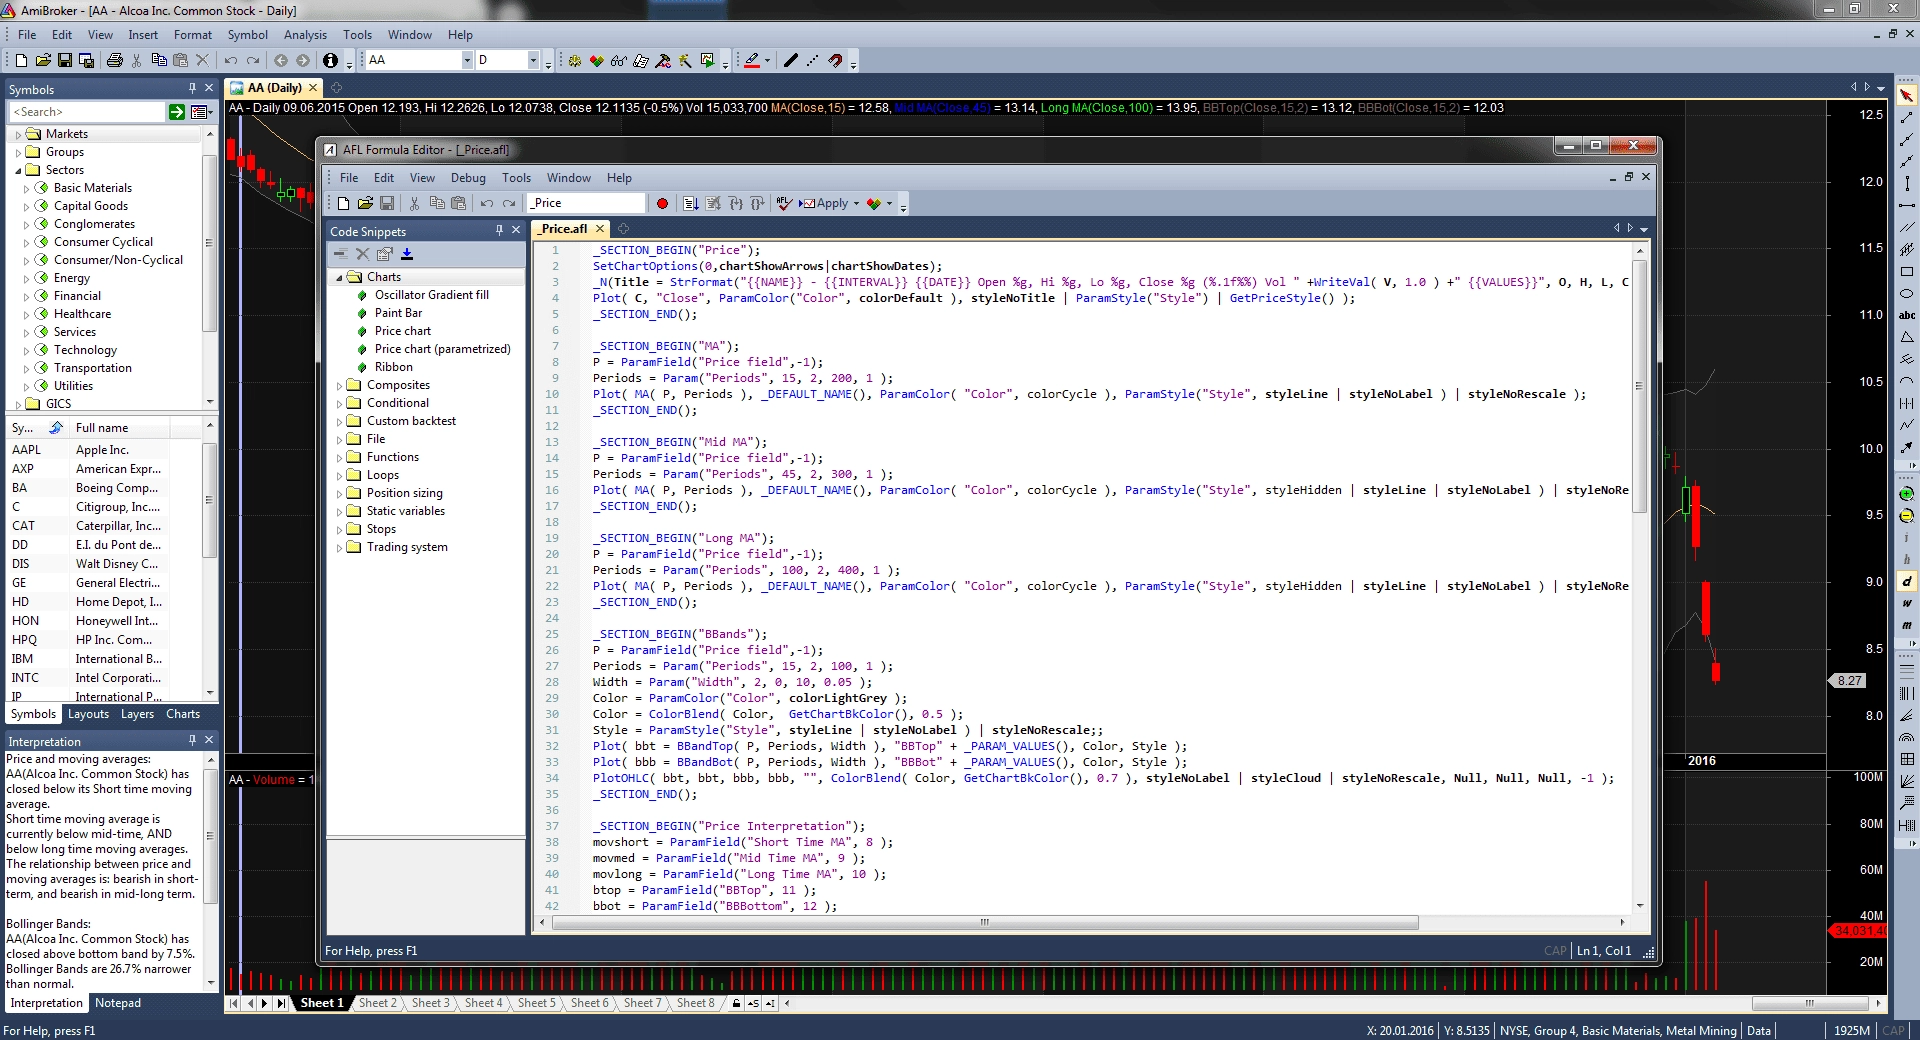Click the Print icon in main toolbar
This screenshot has height=1040, width=1920.
115,61
